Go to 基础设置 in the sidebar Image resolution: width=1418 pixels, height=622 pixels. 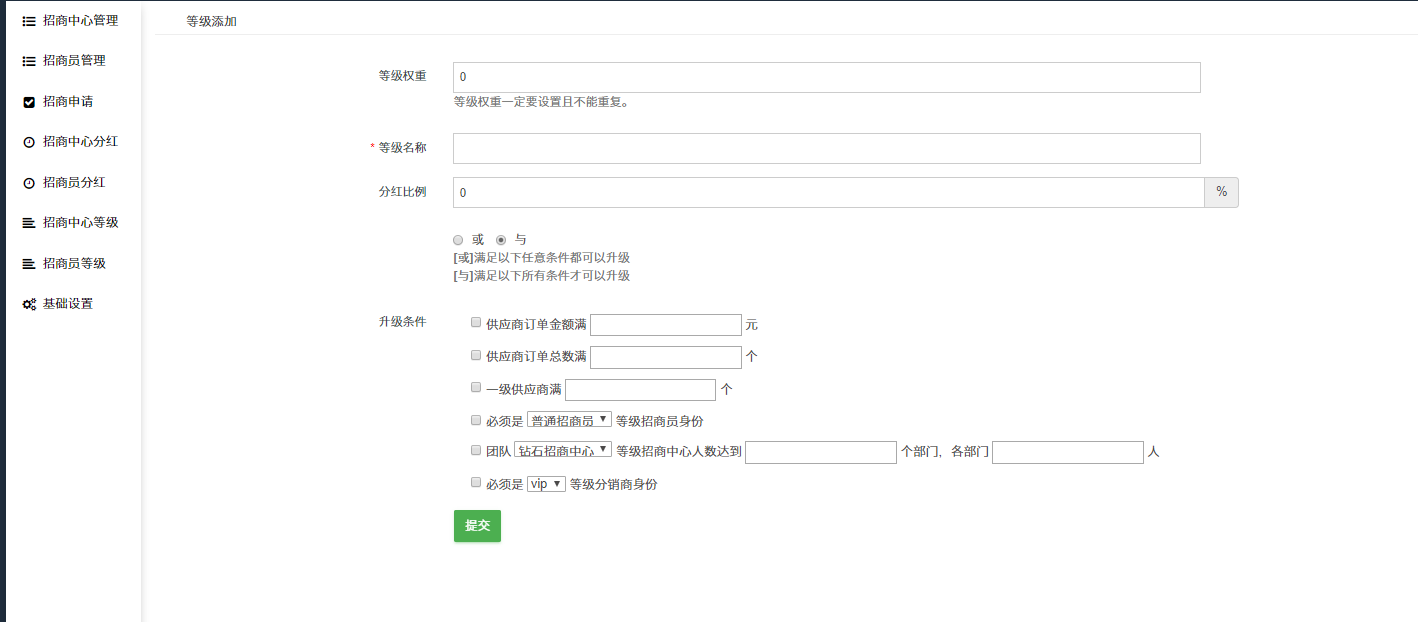[x=68, y=304]
